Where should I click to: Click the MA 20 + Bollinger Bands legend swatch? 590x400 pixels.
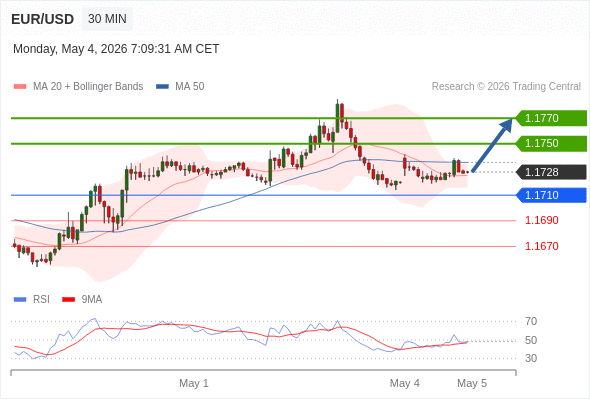[20, 87]
